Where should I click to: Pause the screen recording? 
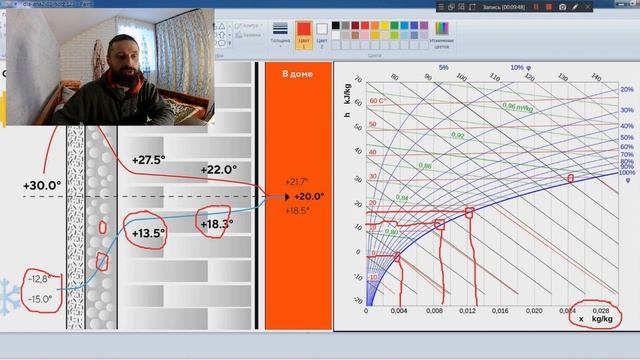pos(536,7)
